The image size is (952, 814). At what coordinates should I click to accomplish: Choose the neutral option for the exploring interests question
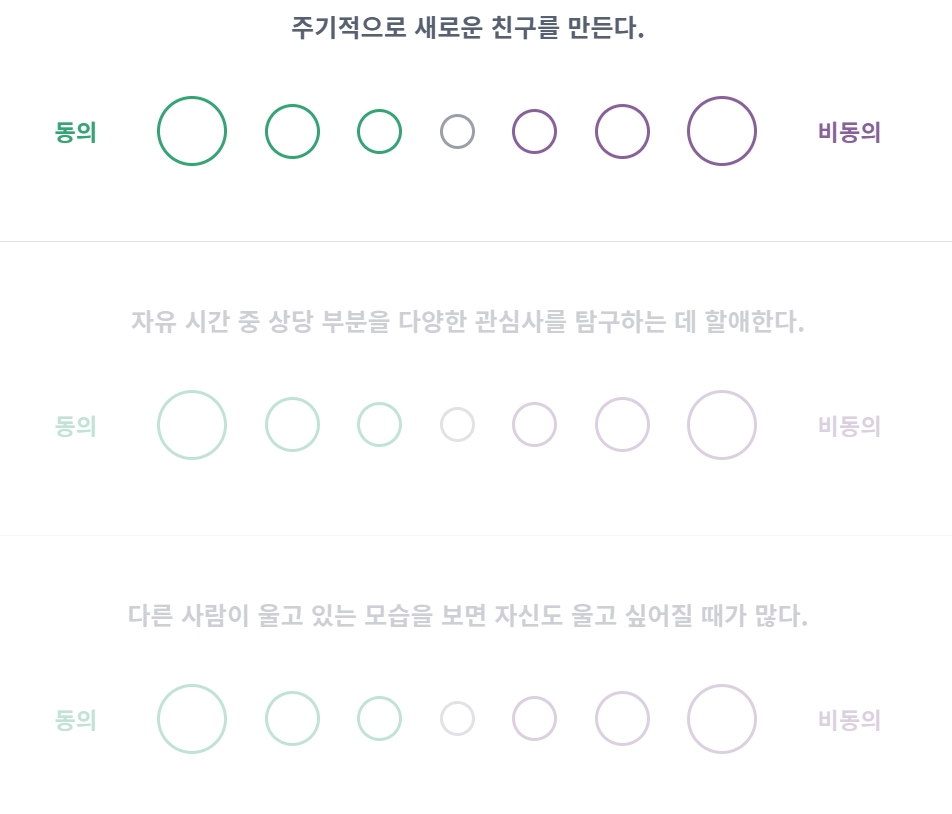tap(457, 424)
